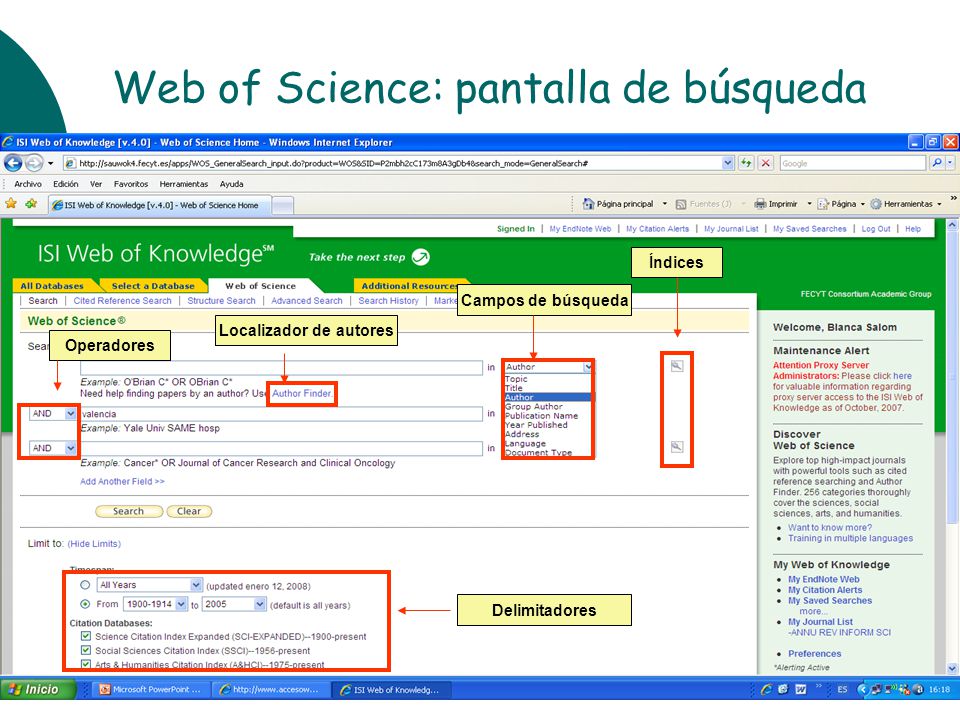The width and height of the screenshot is (960, 720).
Task: Open My EndNote Web top link
Action: 580,228
